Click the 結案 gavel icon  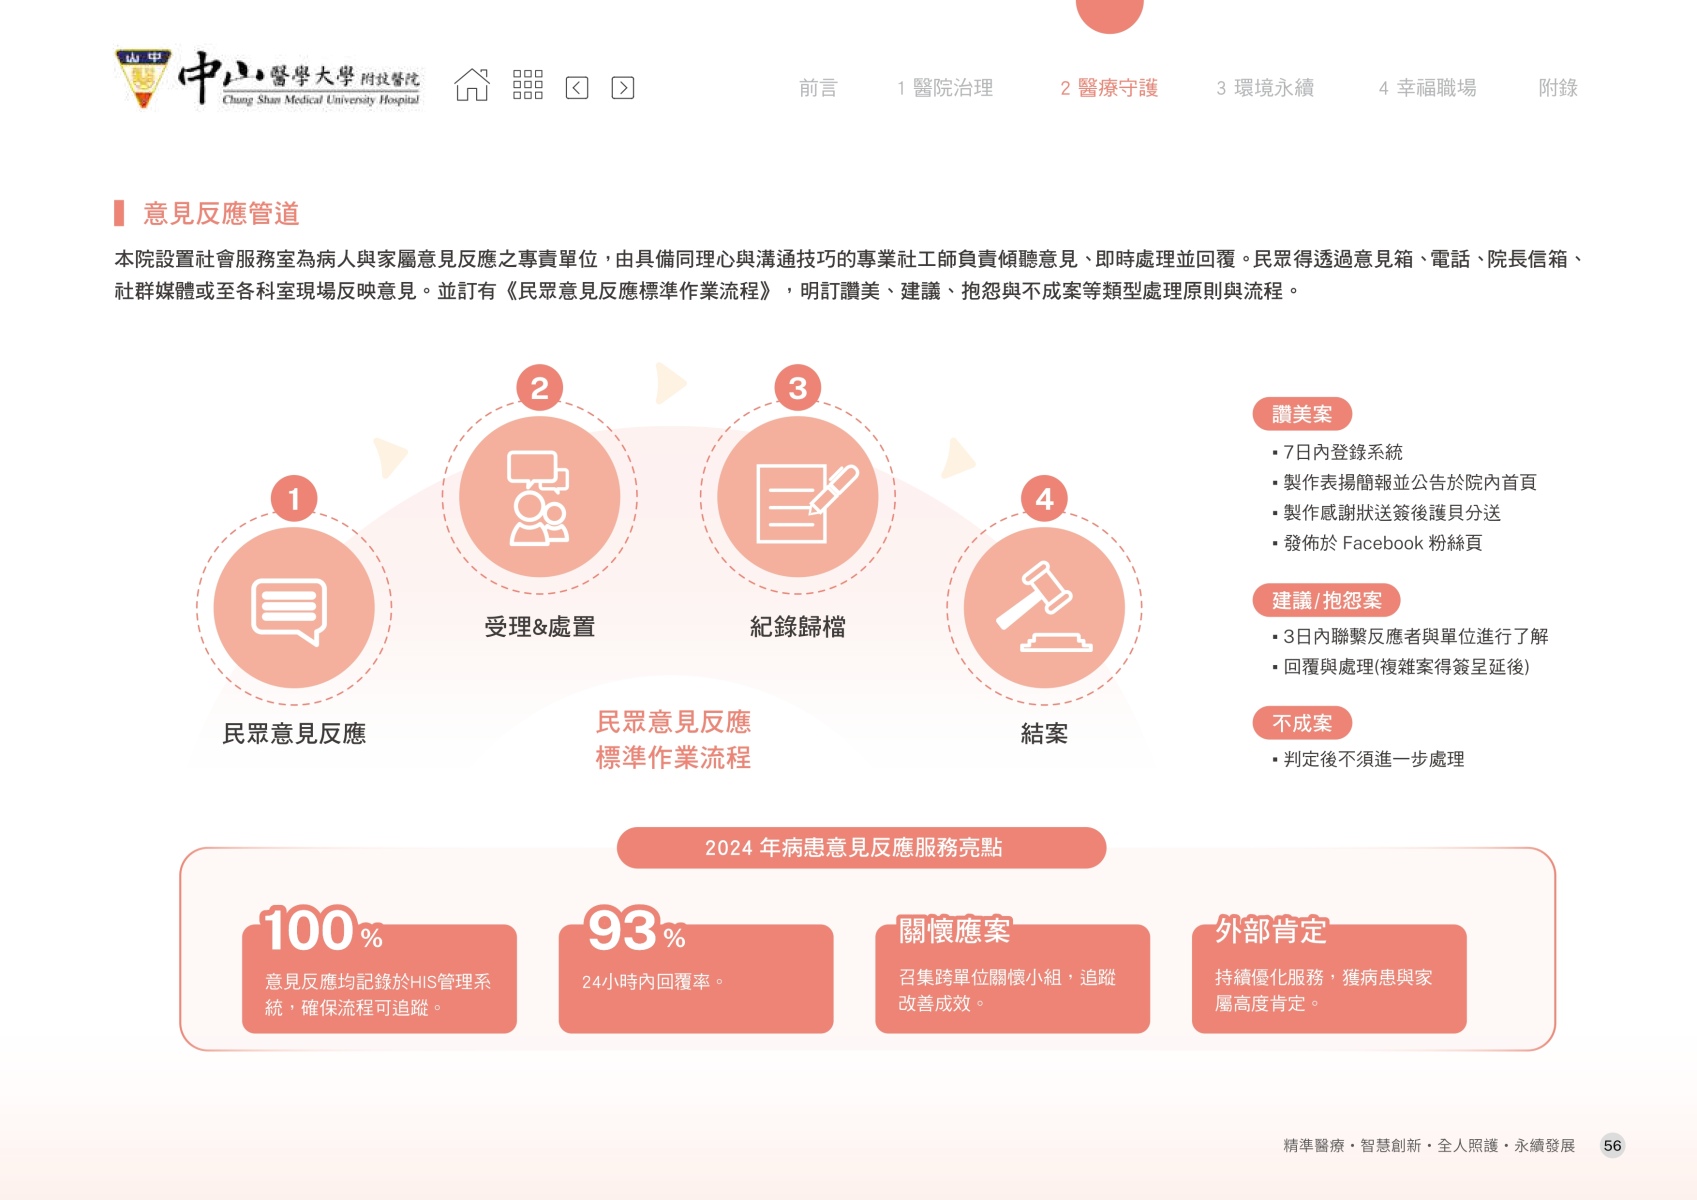point(1044,608)
